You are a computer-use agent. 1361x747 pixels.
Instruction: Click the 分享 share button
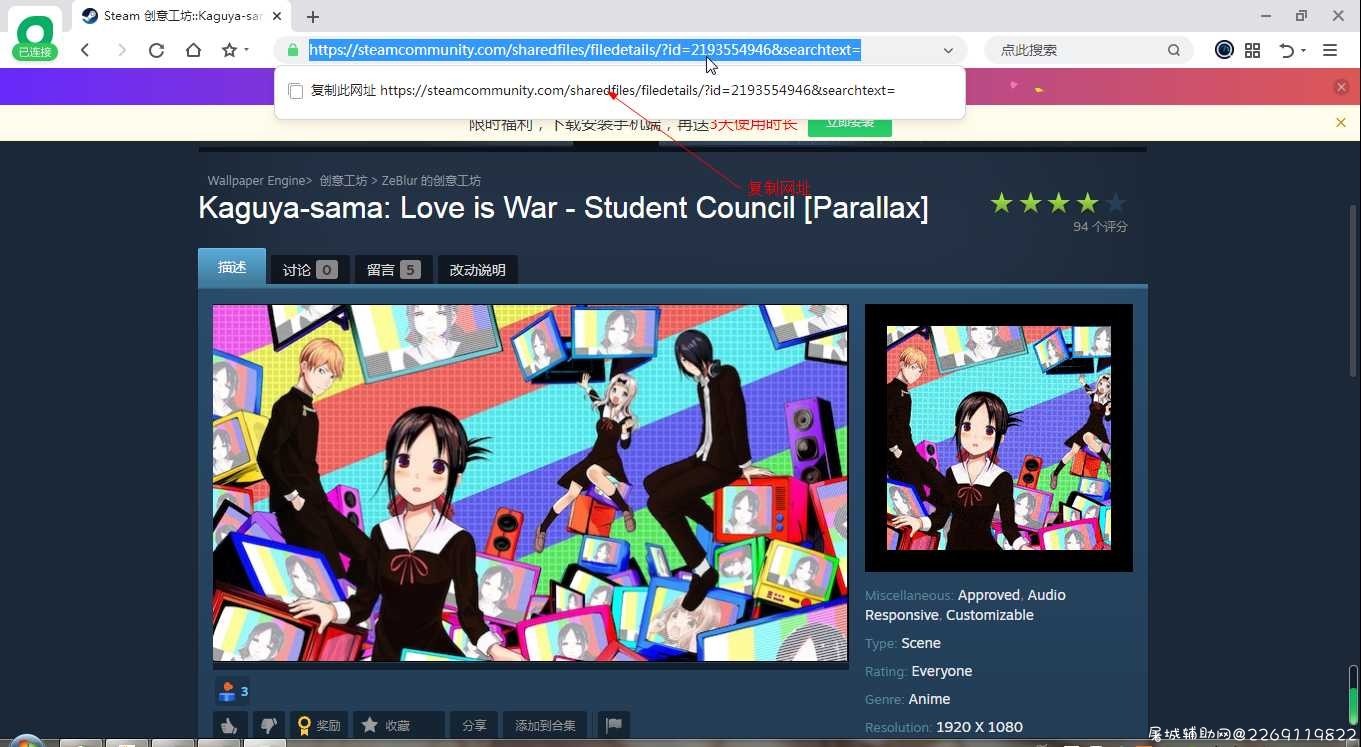coord(474,725)
